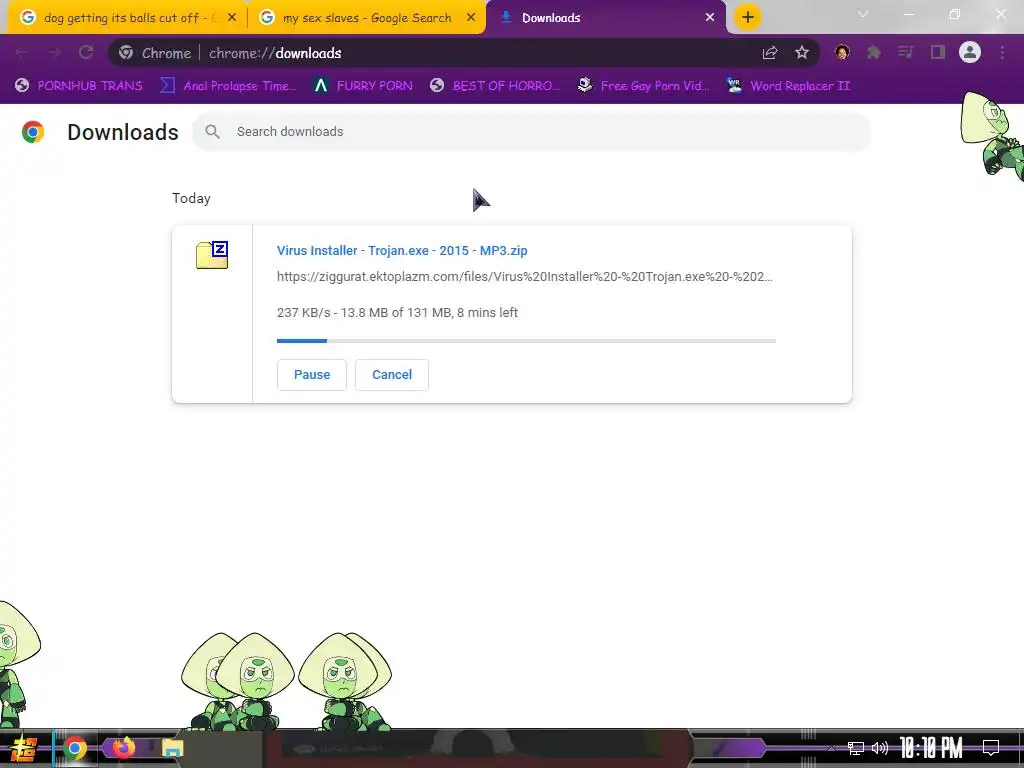This screenshot has width=1024, height=768.
Task: Expand the hidden system tray icons chevron
Action: 831,748
